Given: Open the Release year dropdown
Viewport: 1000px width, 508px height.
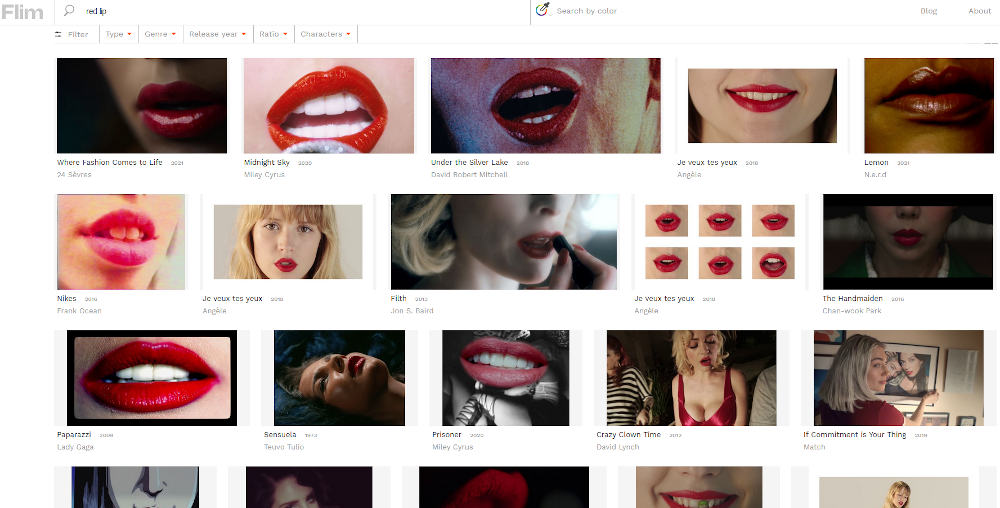Looking at the screenshot, I should tap(217, 34).
